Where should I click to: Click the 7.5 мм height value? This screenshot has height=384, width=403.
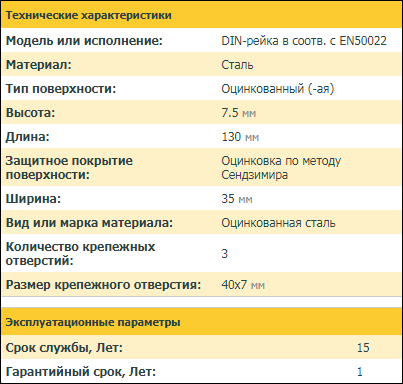pos(239,113)
